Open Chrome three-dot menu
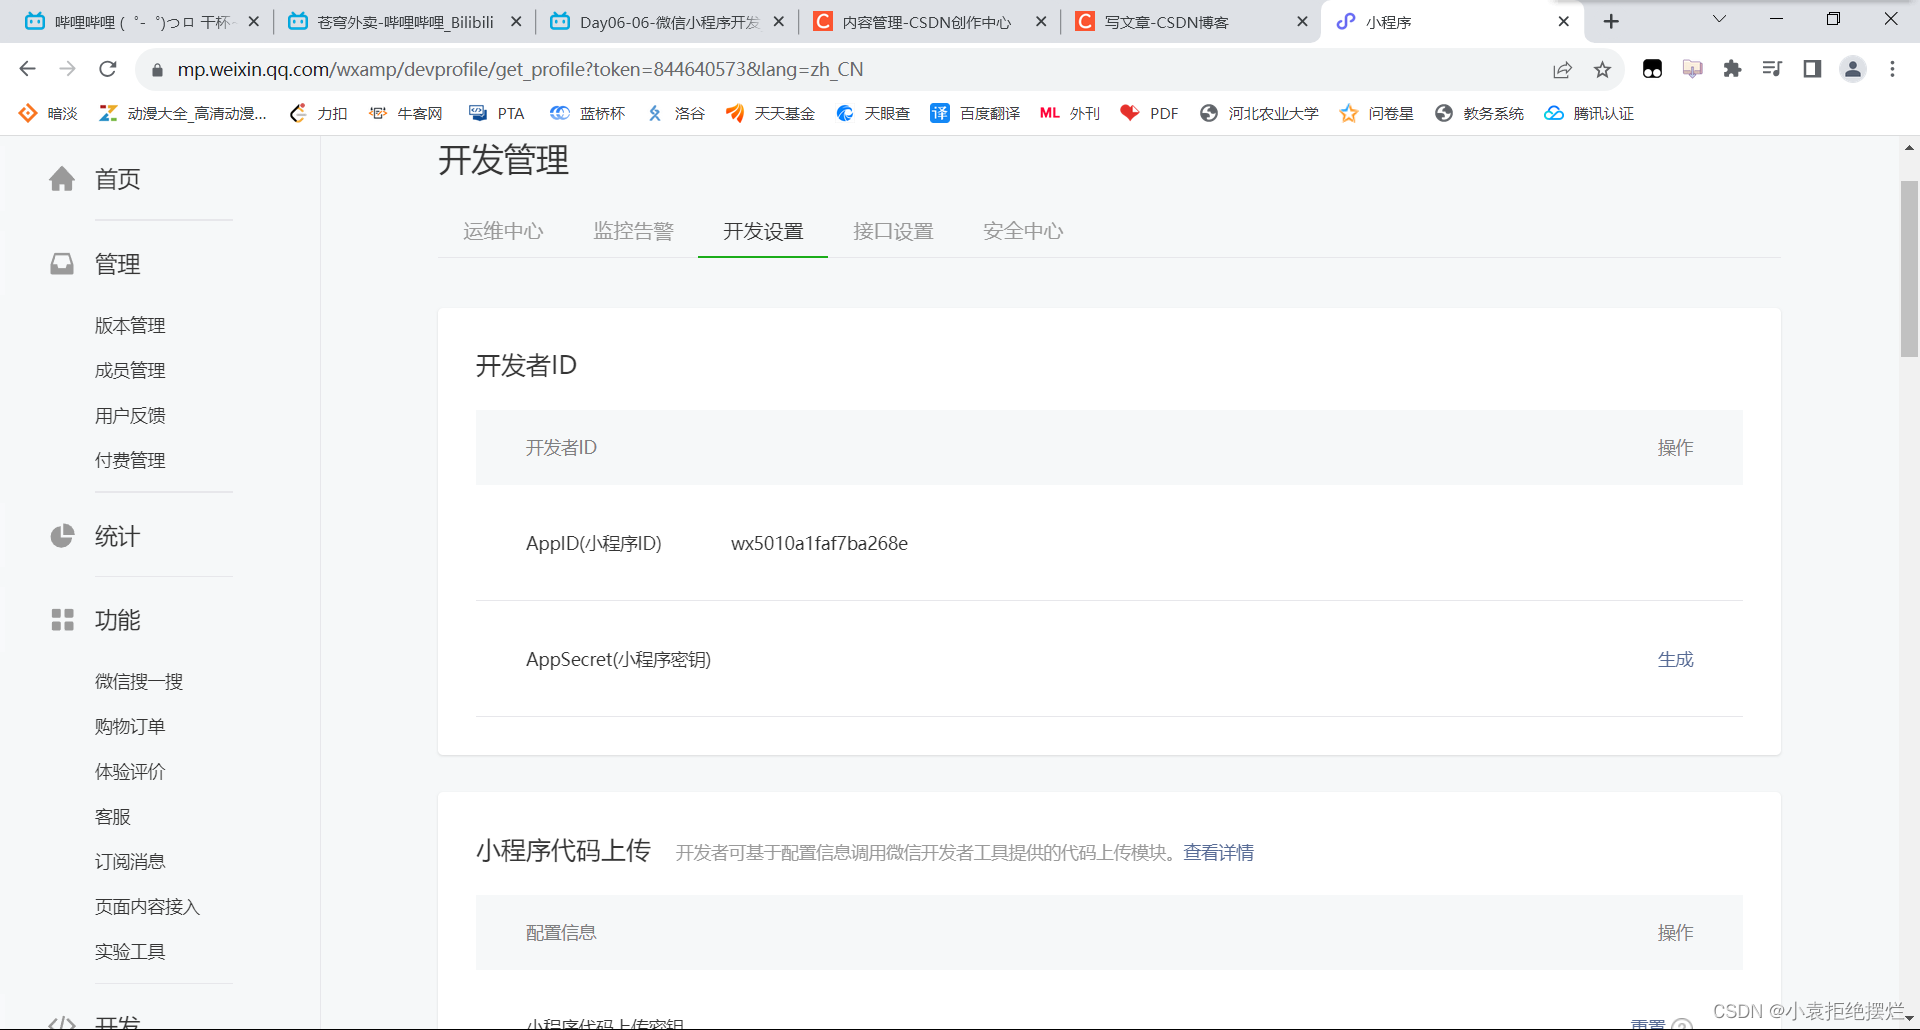 pyautogui.click(x=1892, y=69)
